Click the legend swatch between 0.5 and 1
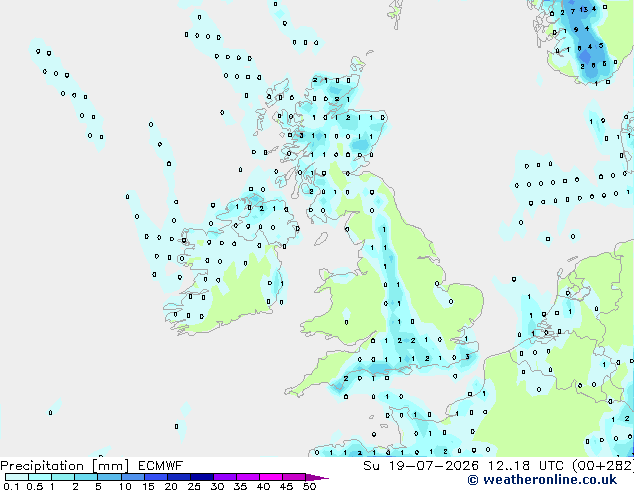Screen dimensions: 634x490 40,477
